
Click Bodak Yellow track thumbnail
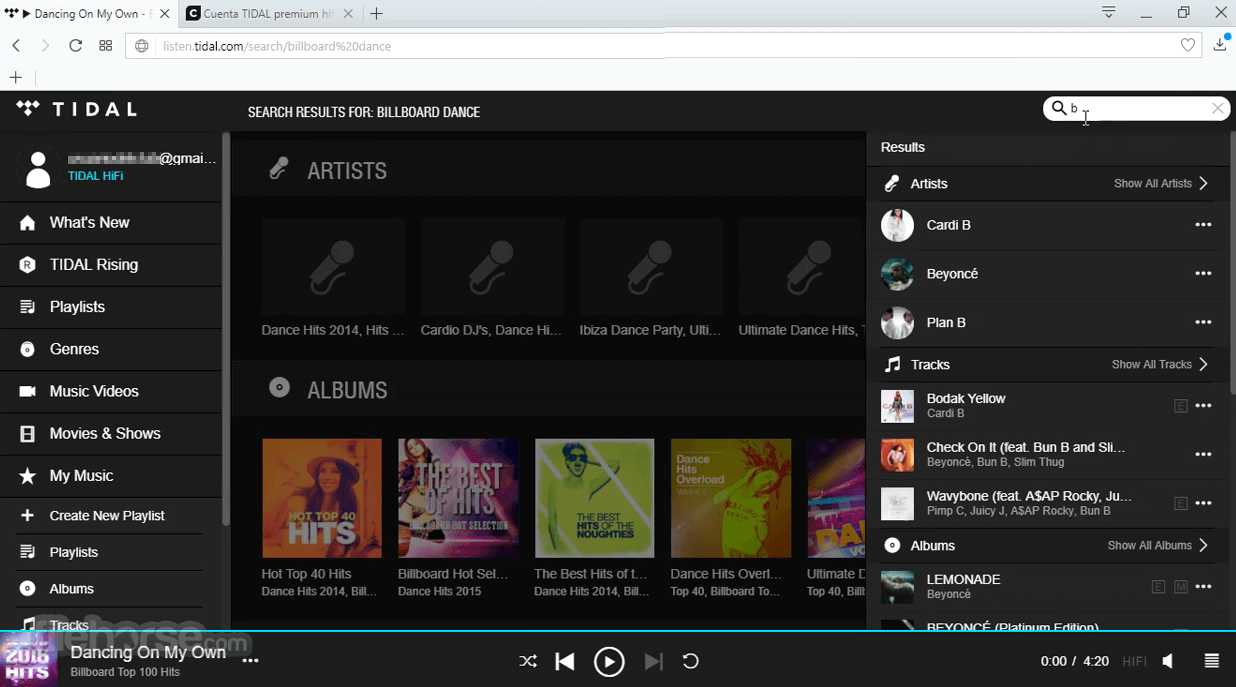(x=897, y=406)
